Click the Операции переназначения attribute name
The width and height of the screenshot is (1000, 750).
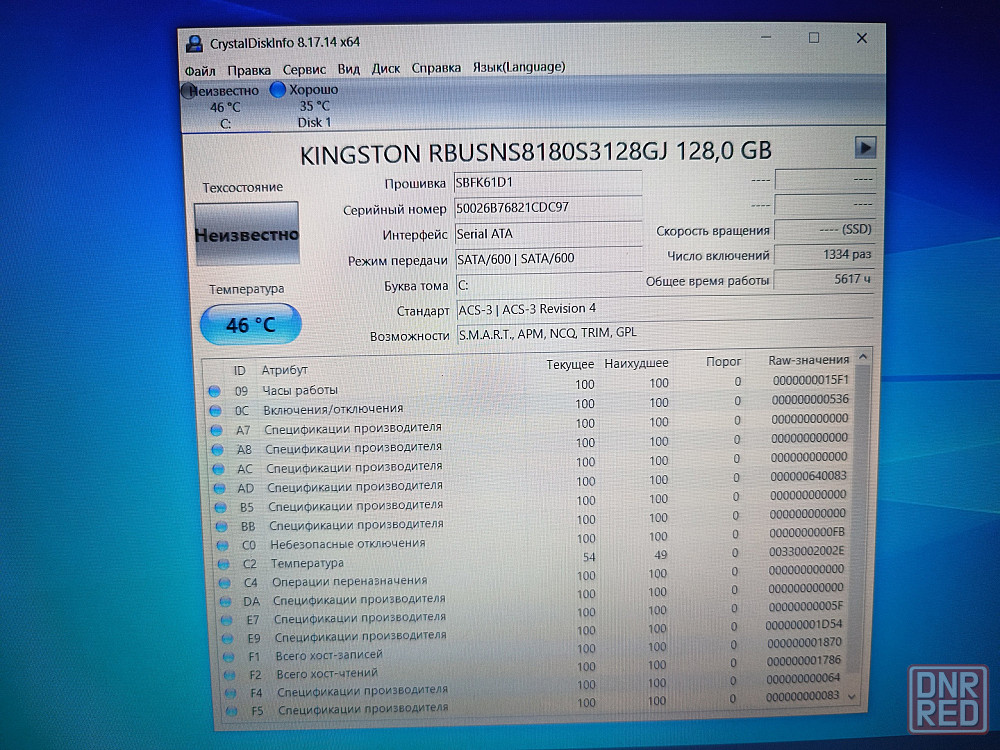pyautogui.click(x=349, y=581)
